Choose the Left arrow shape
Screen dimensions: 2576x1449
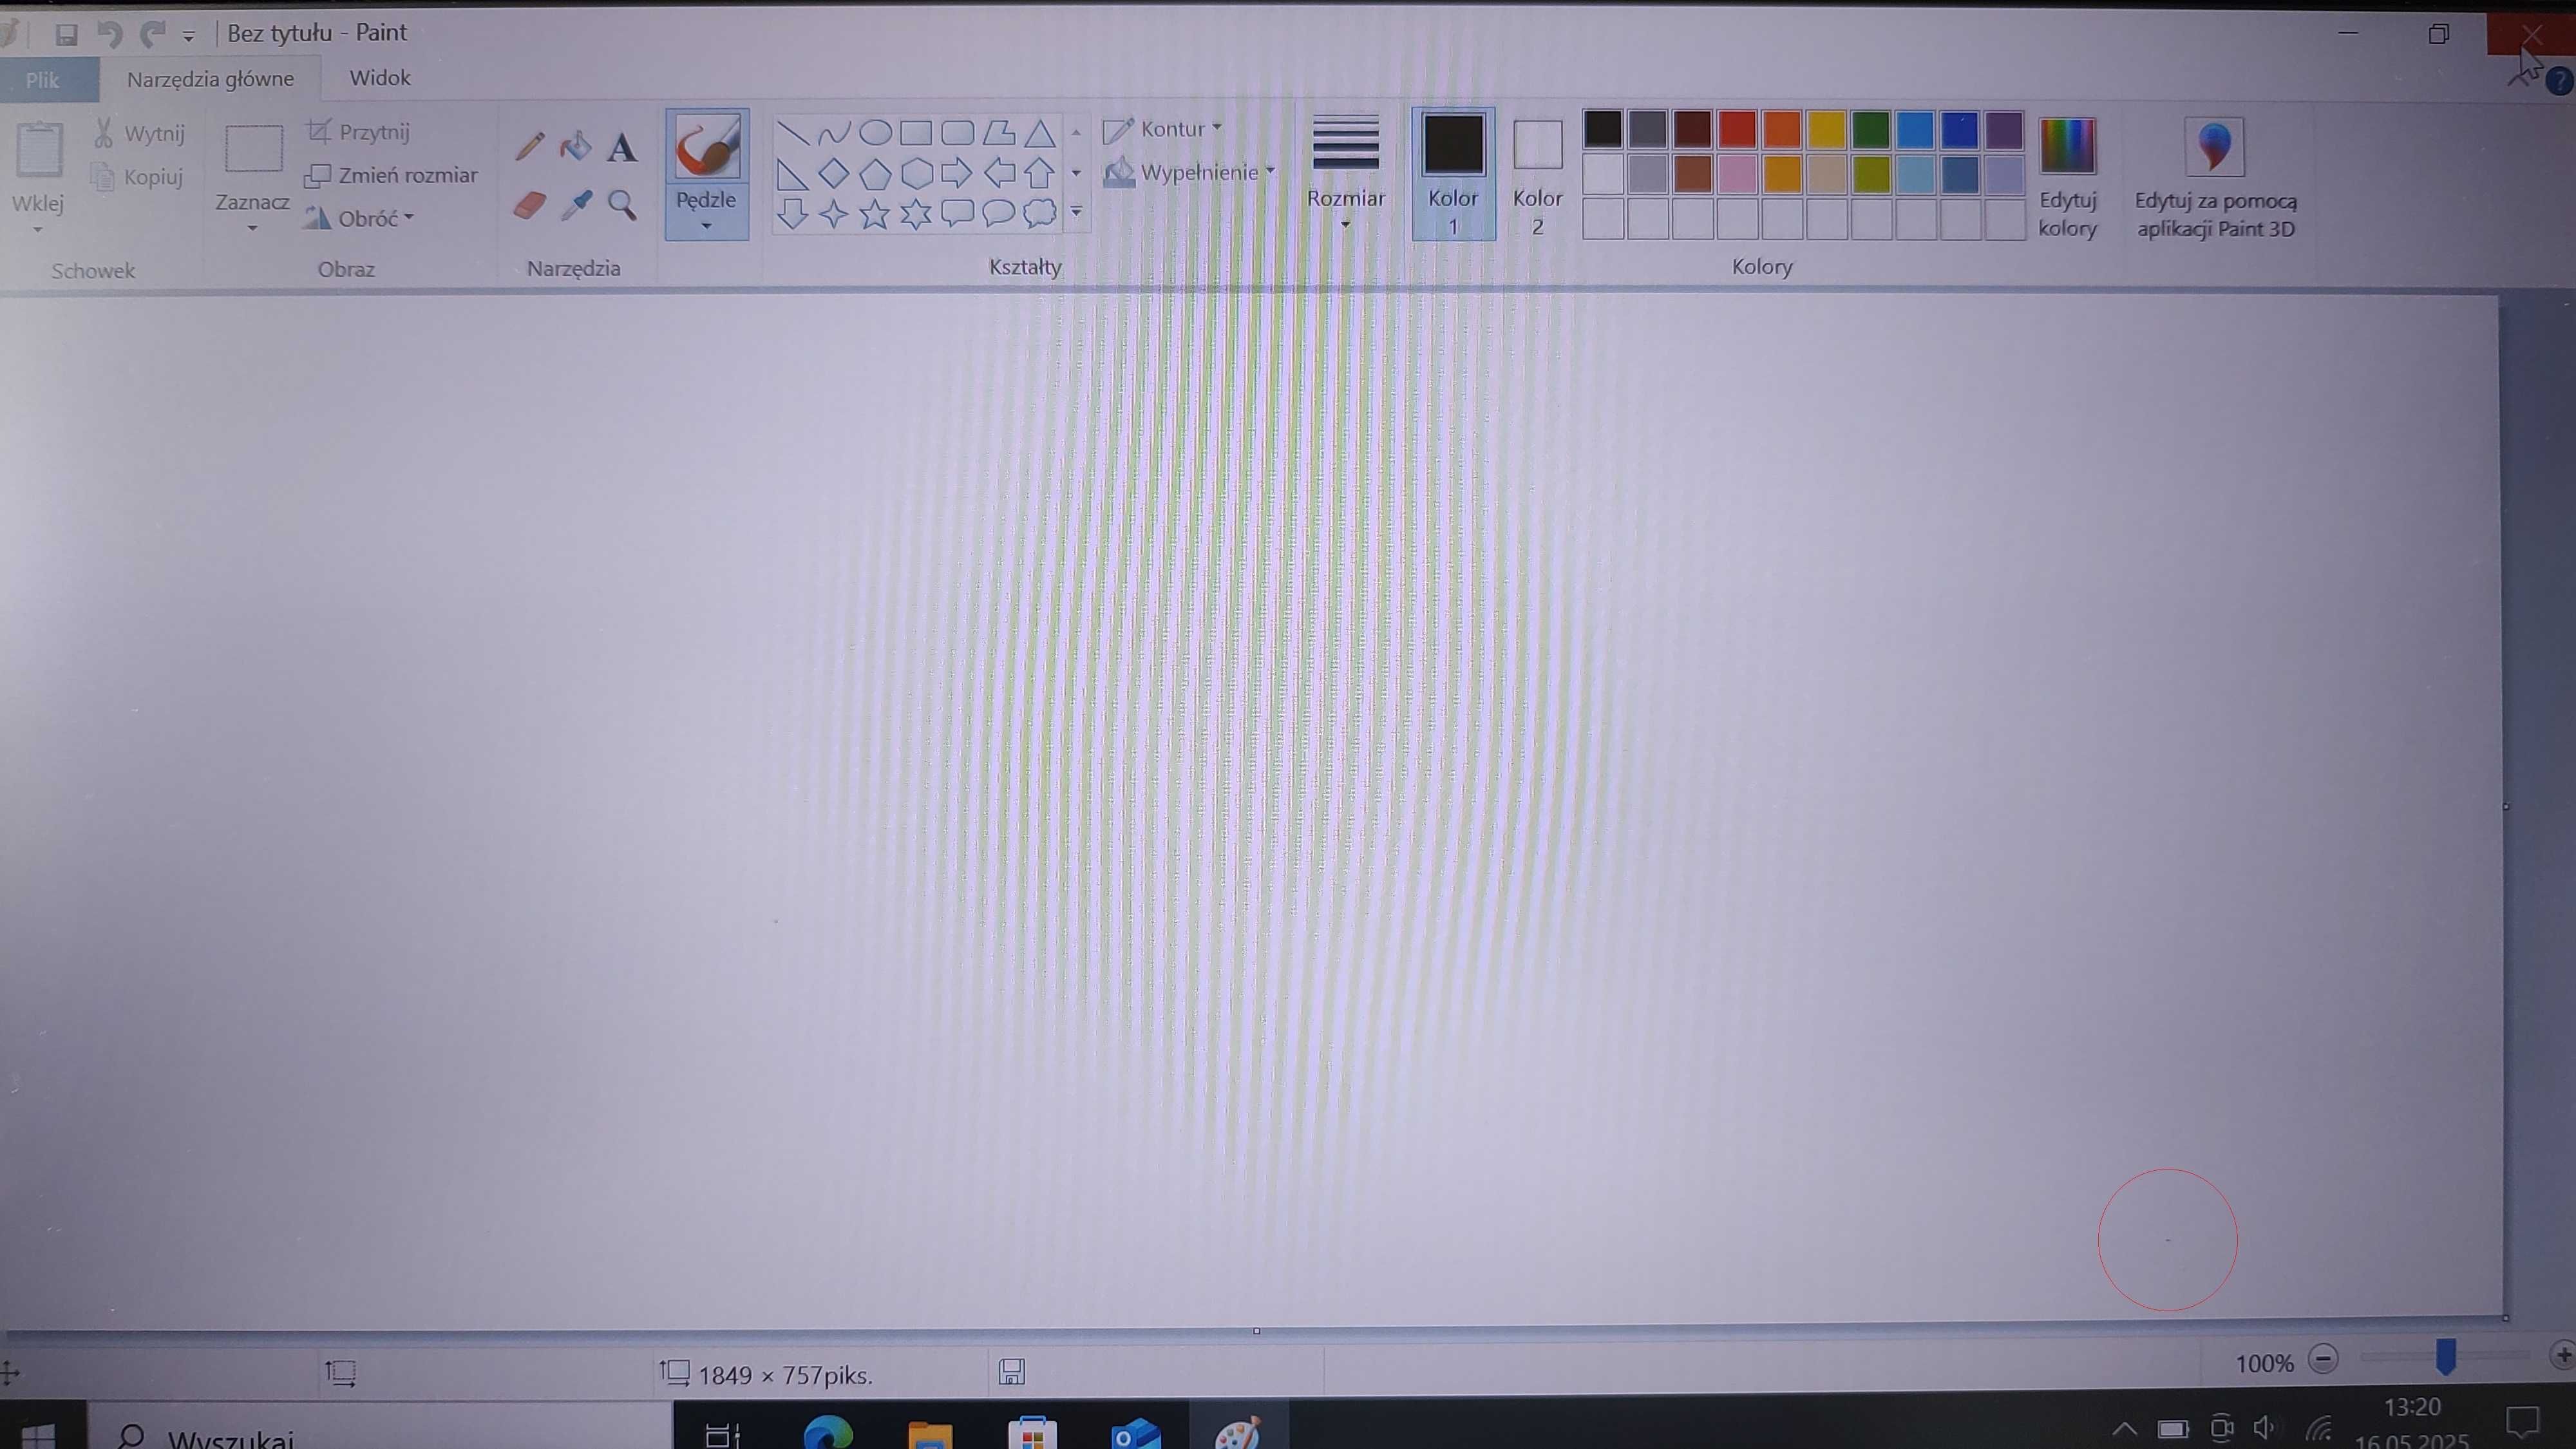pyautogui.click(x=998, y=174)
